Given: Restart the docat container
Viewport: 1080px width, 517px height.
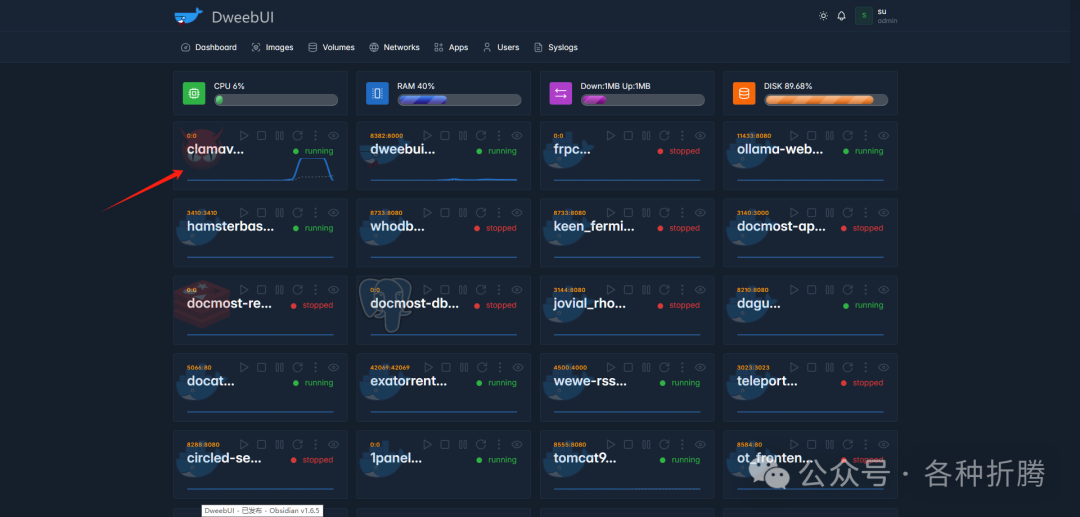Looking at the screenshot, I should [x=298, y=368].
